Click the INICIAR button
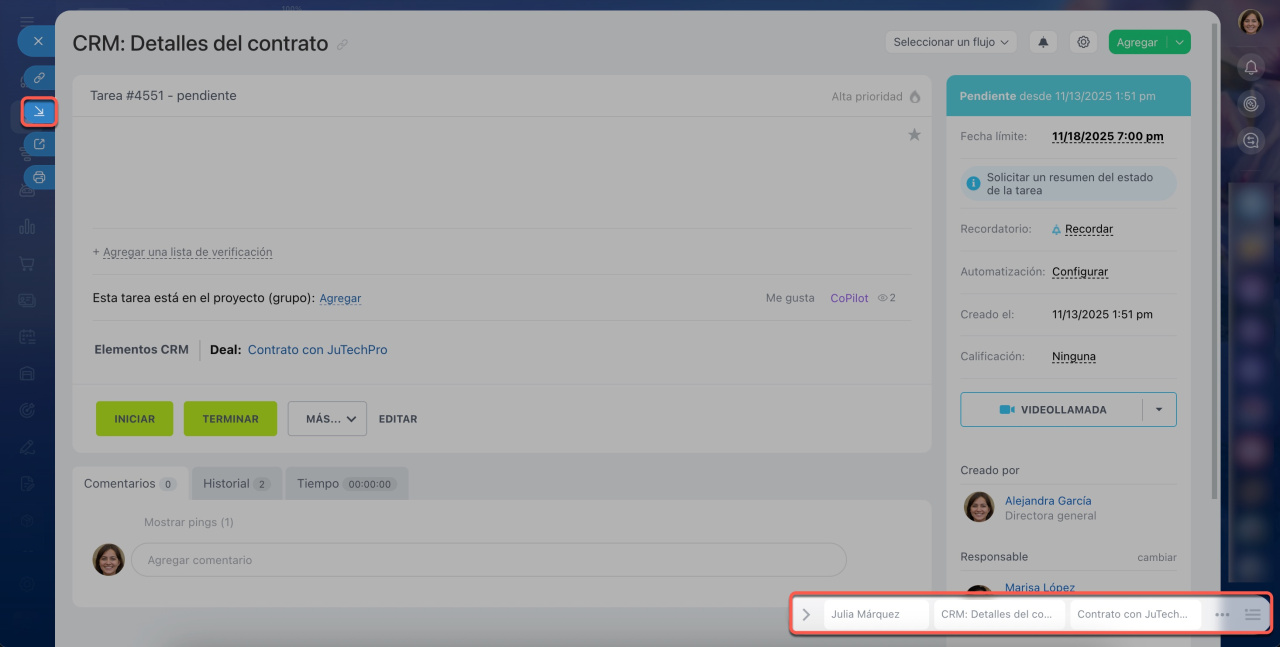Screen dimensions: 1280x647 click(134, 419)
